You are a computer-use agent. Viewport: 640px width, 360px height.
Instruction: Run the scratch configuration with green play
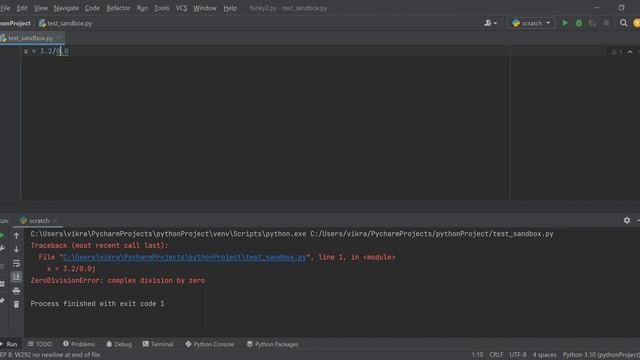click(x=565, y=23)
